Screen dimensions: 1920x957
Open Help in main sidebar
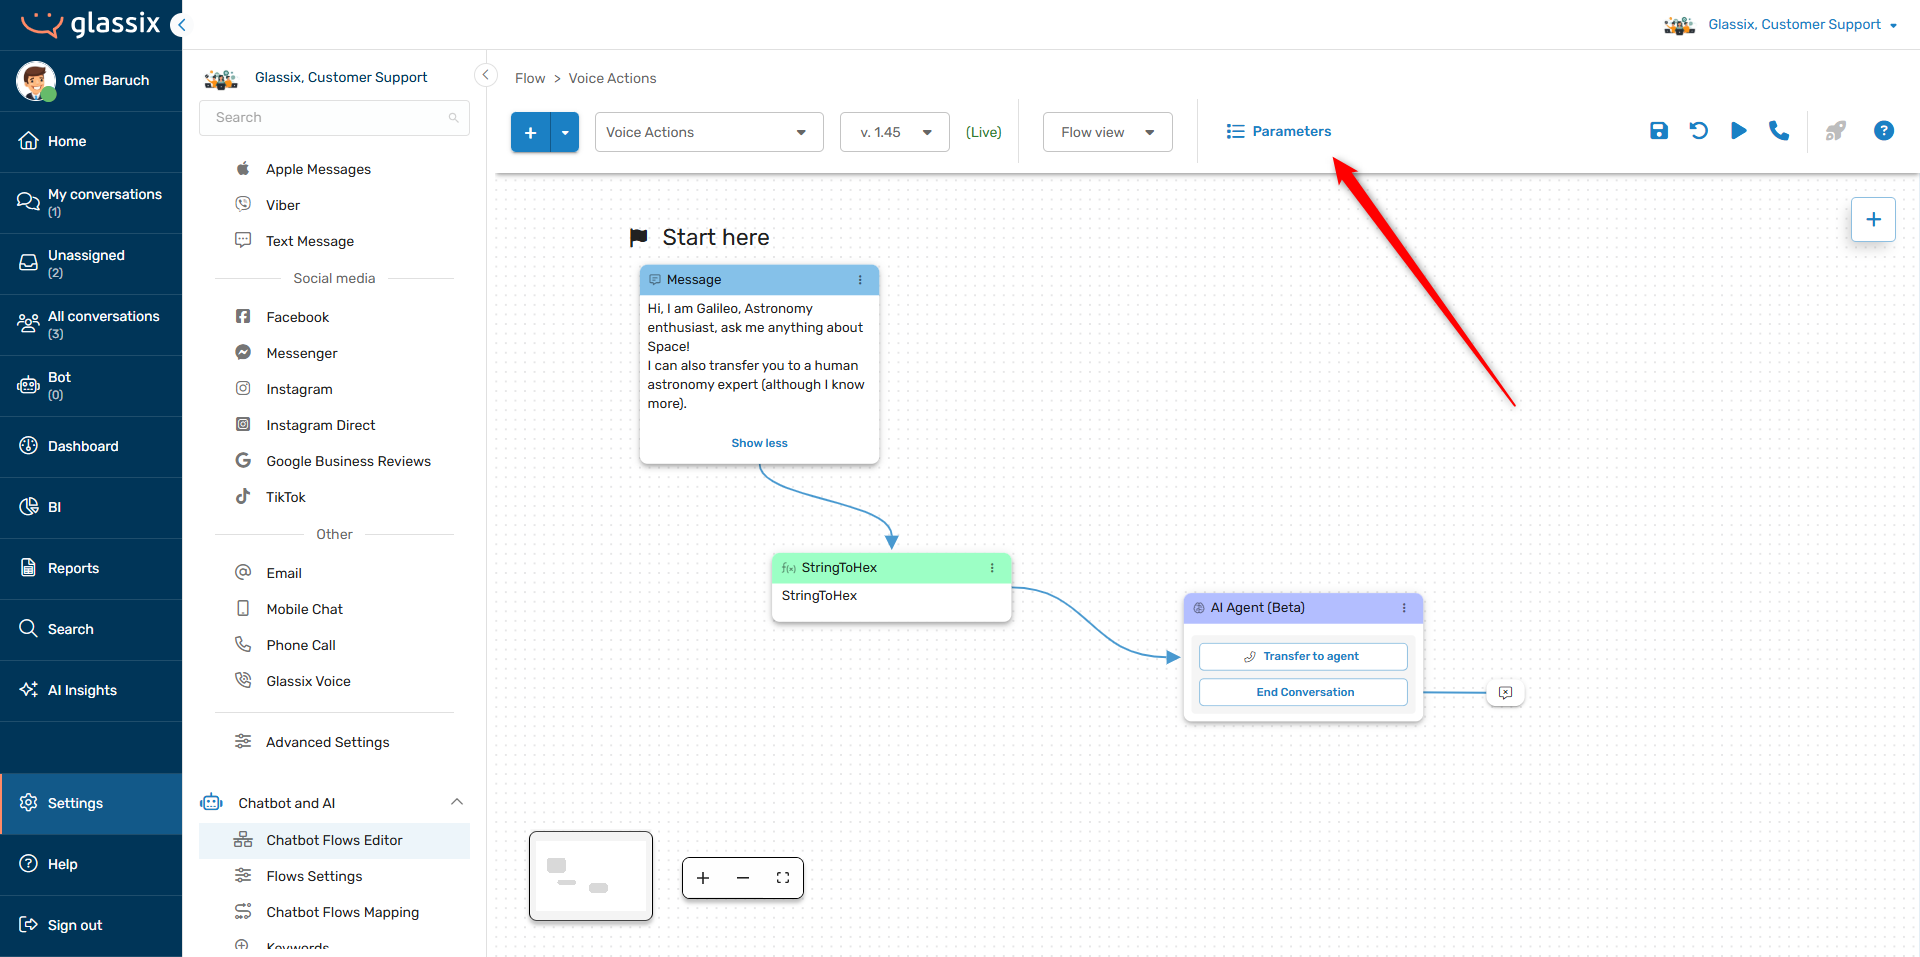coord(91,864)
